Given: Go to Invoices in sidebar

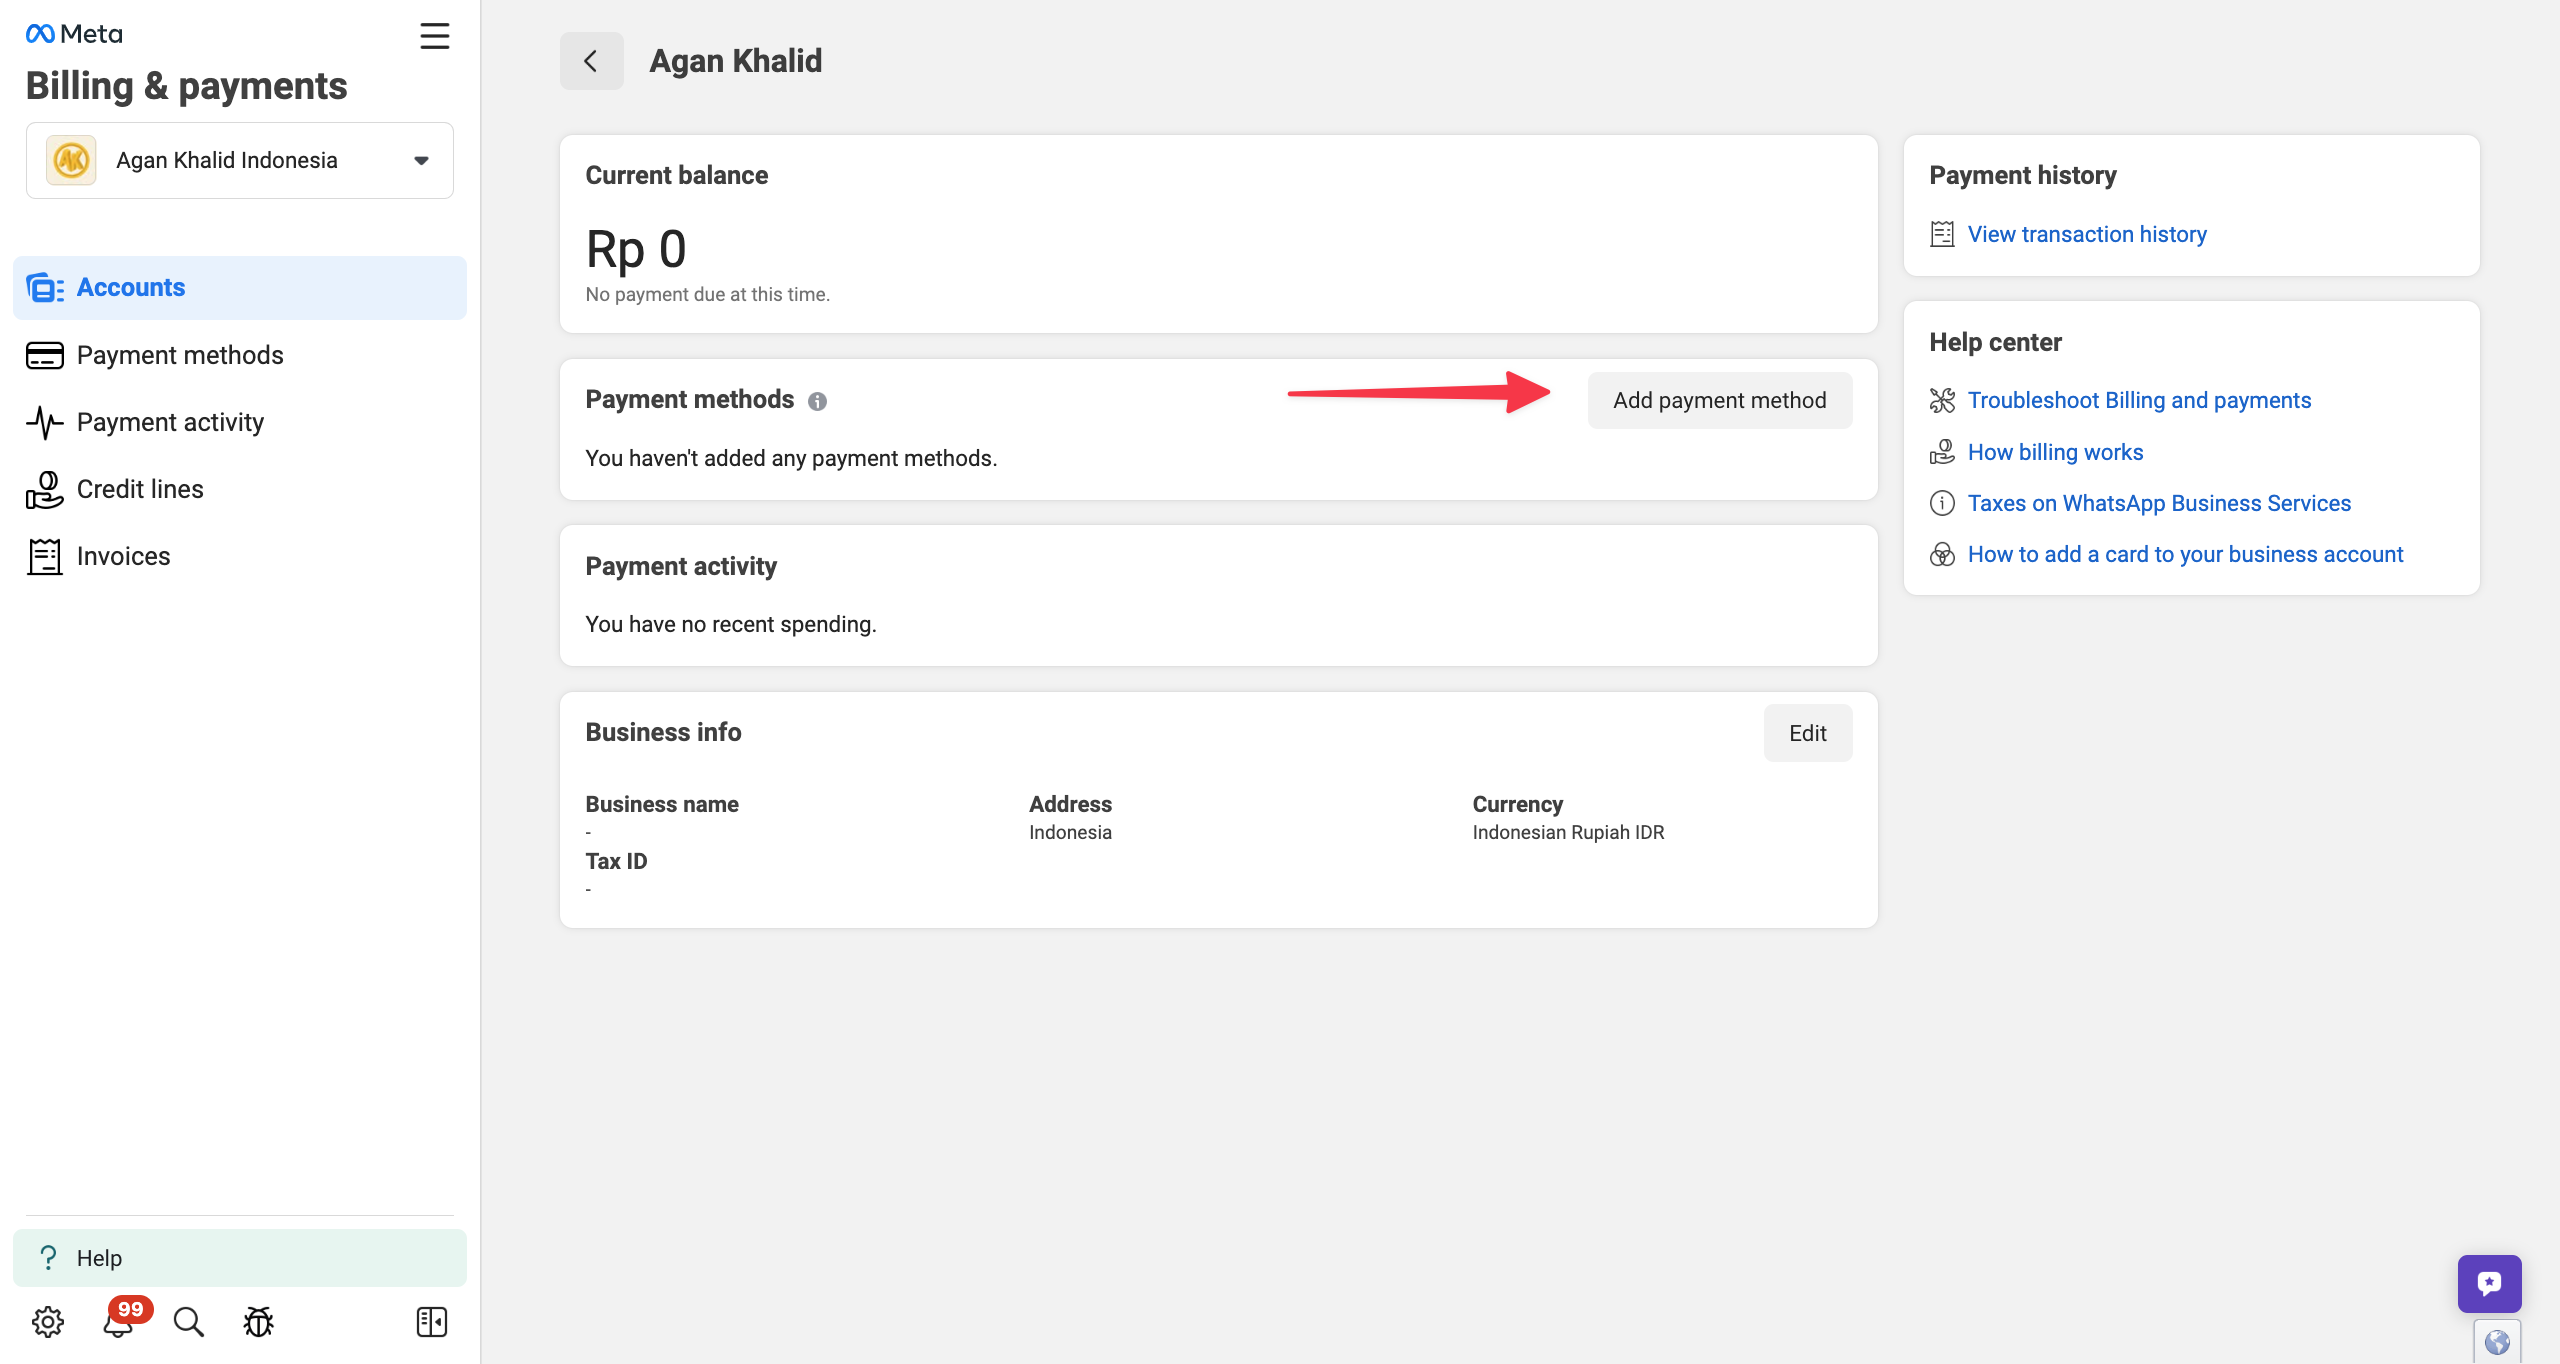Looking at the screenshot, I should (x=123, y=556).
